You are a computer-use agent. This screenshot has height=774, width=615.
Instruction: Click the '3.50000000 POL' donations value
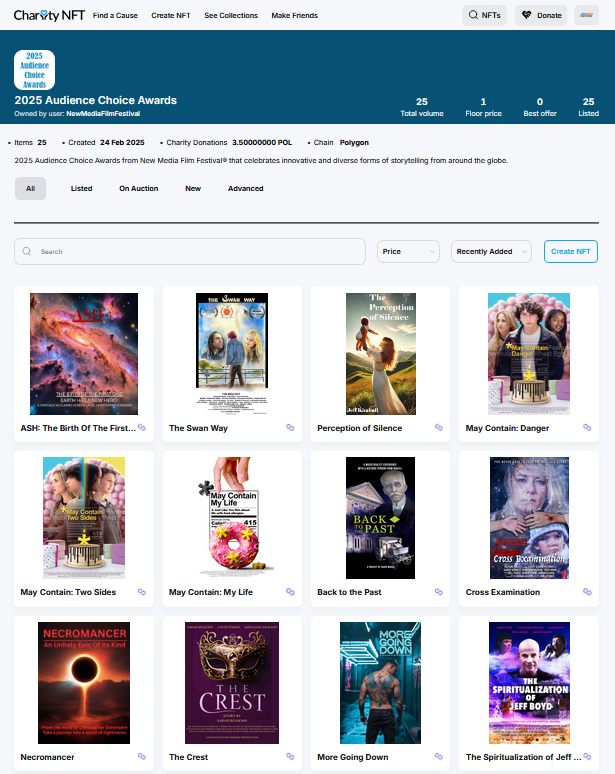[262, 142]
